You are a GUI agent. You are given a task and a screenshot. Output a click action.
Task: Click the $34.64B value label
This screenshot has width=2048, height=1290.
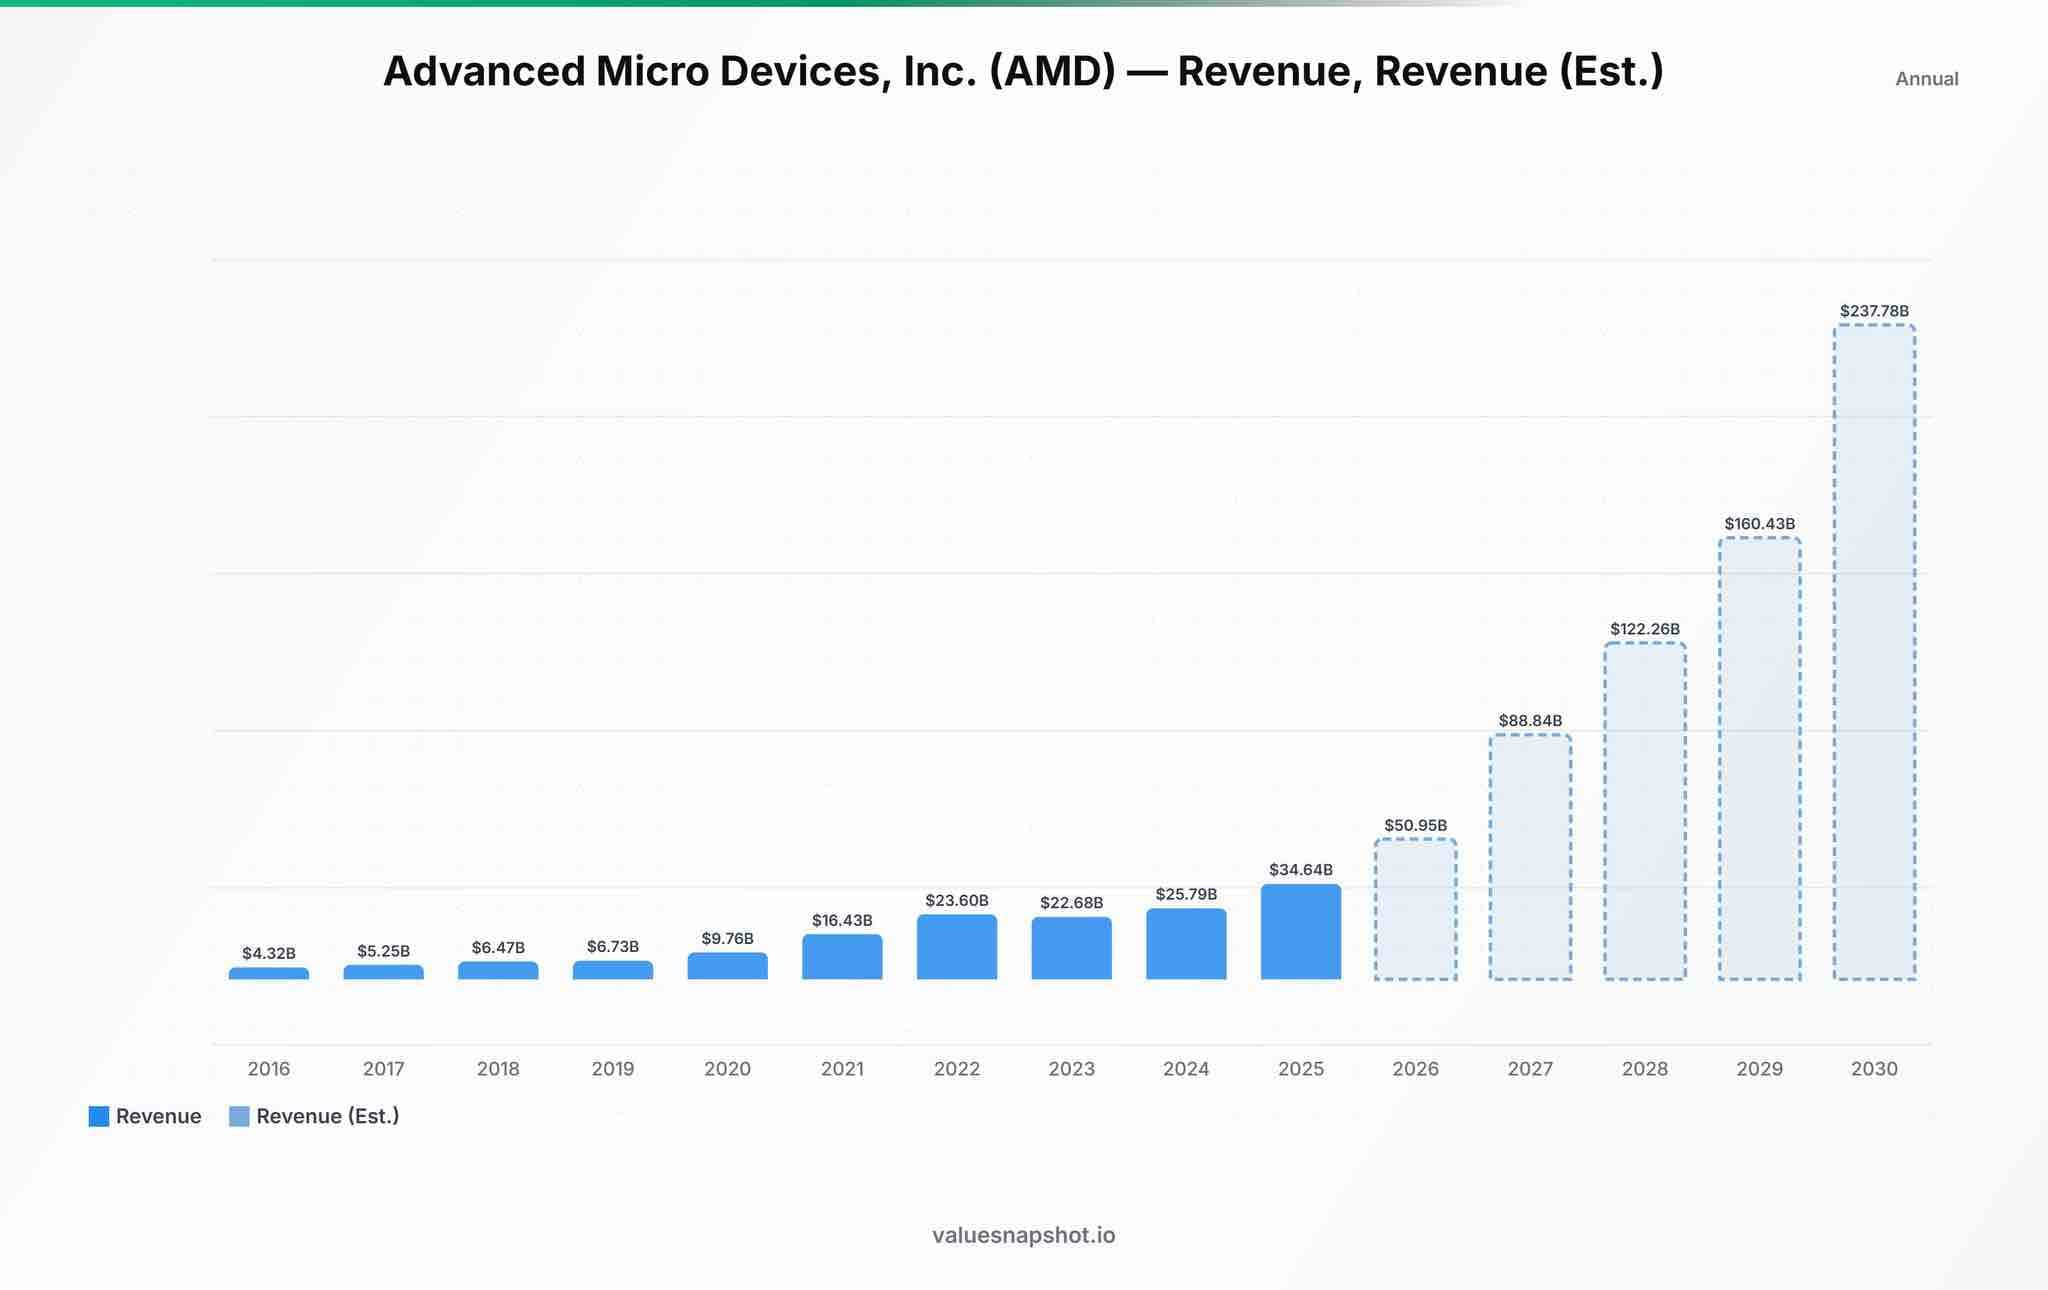[1301, 870]
